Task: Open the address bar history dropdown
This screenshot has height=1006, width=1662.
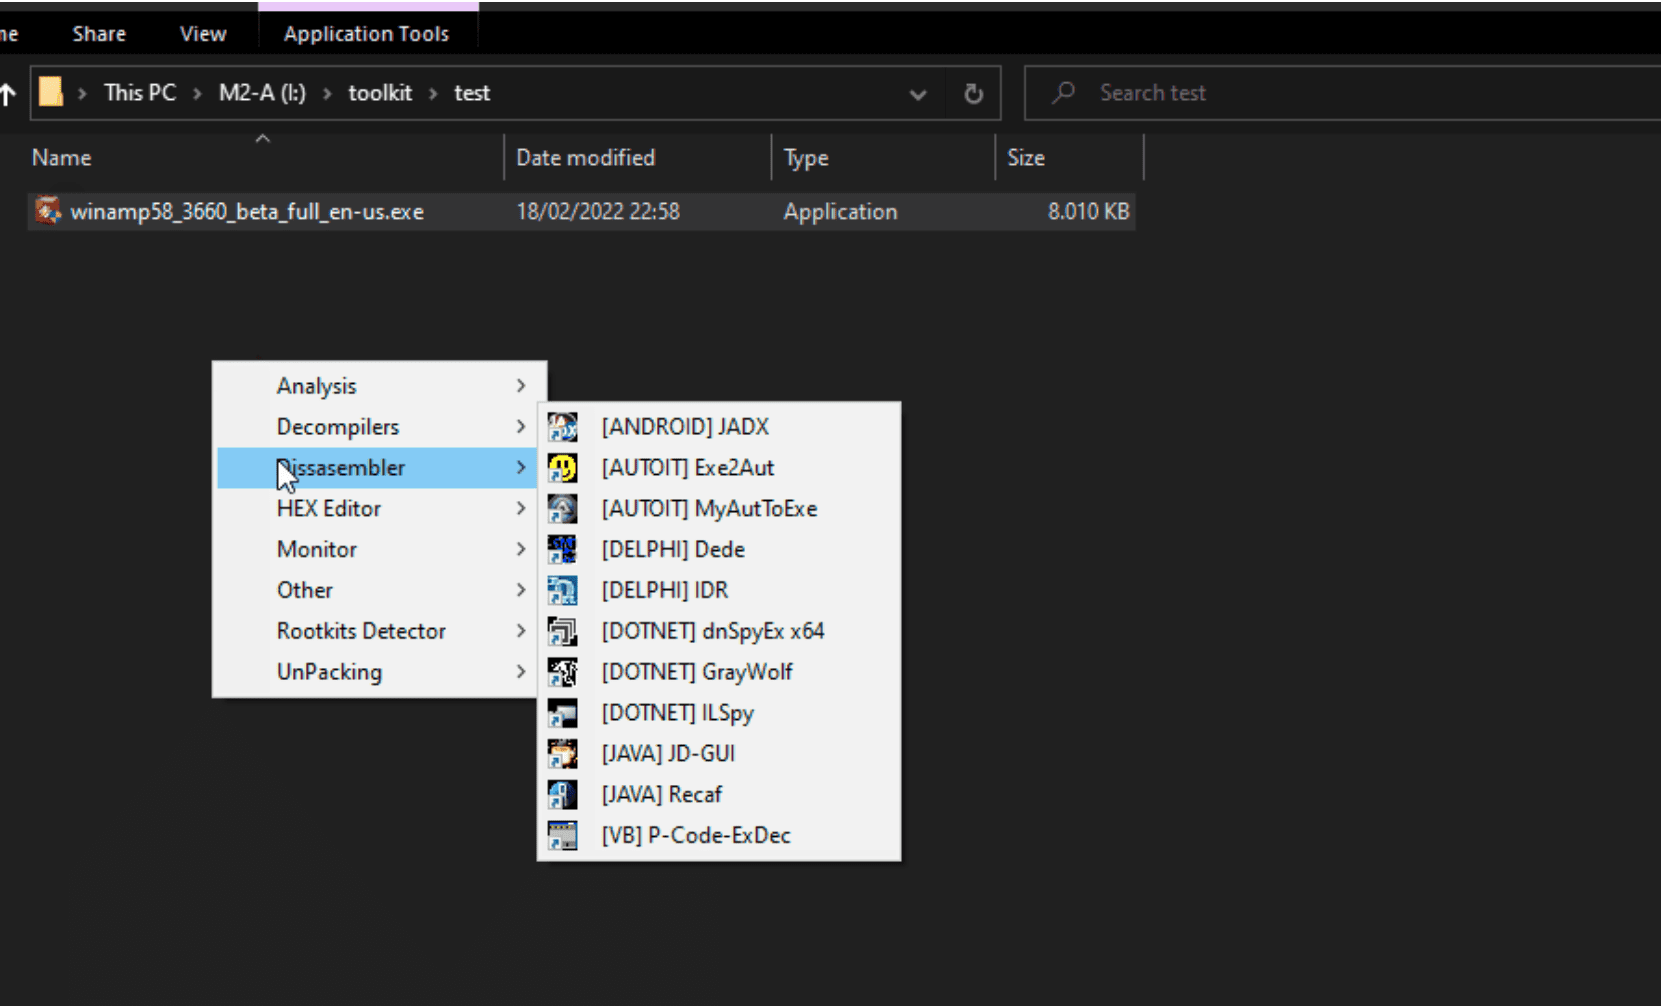Action: click(918, 94)
